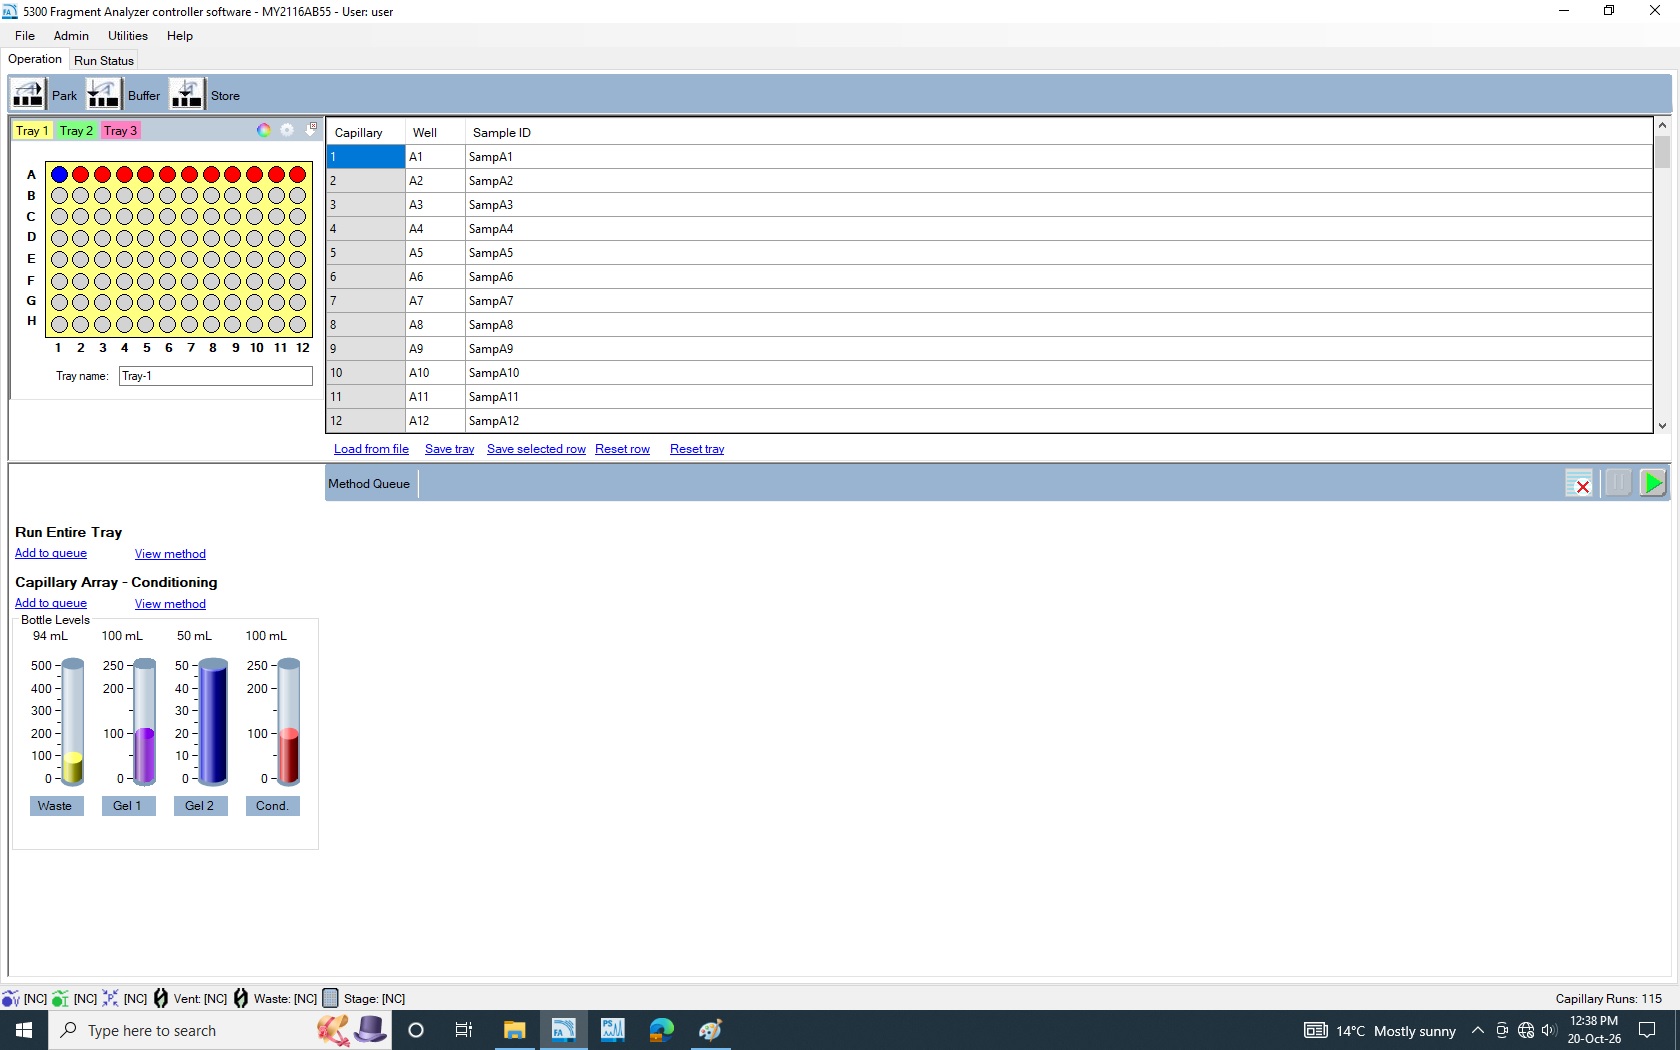Select well A1 in the tray grid

(59, 174)
